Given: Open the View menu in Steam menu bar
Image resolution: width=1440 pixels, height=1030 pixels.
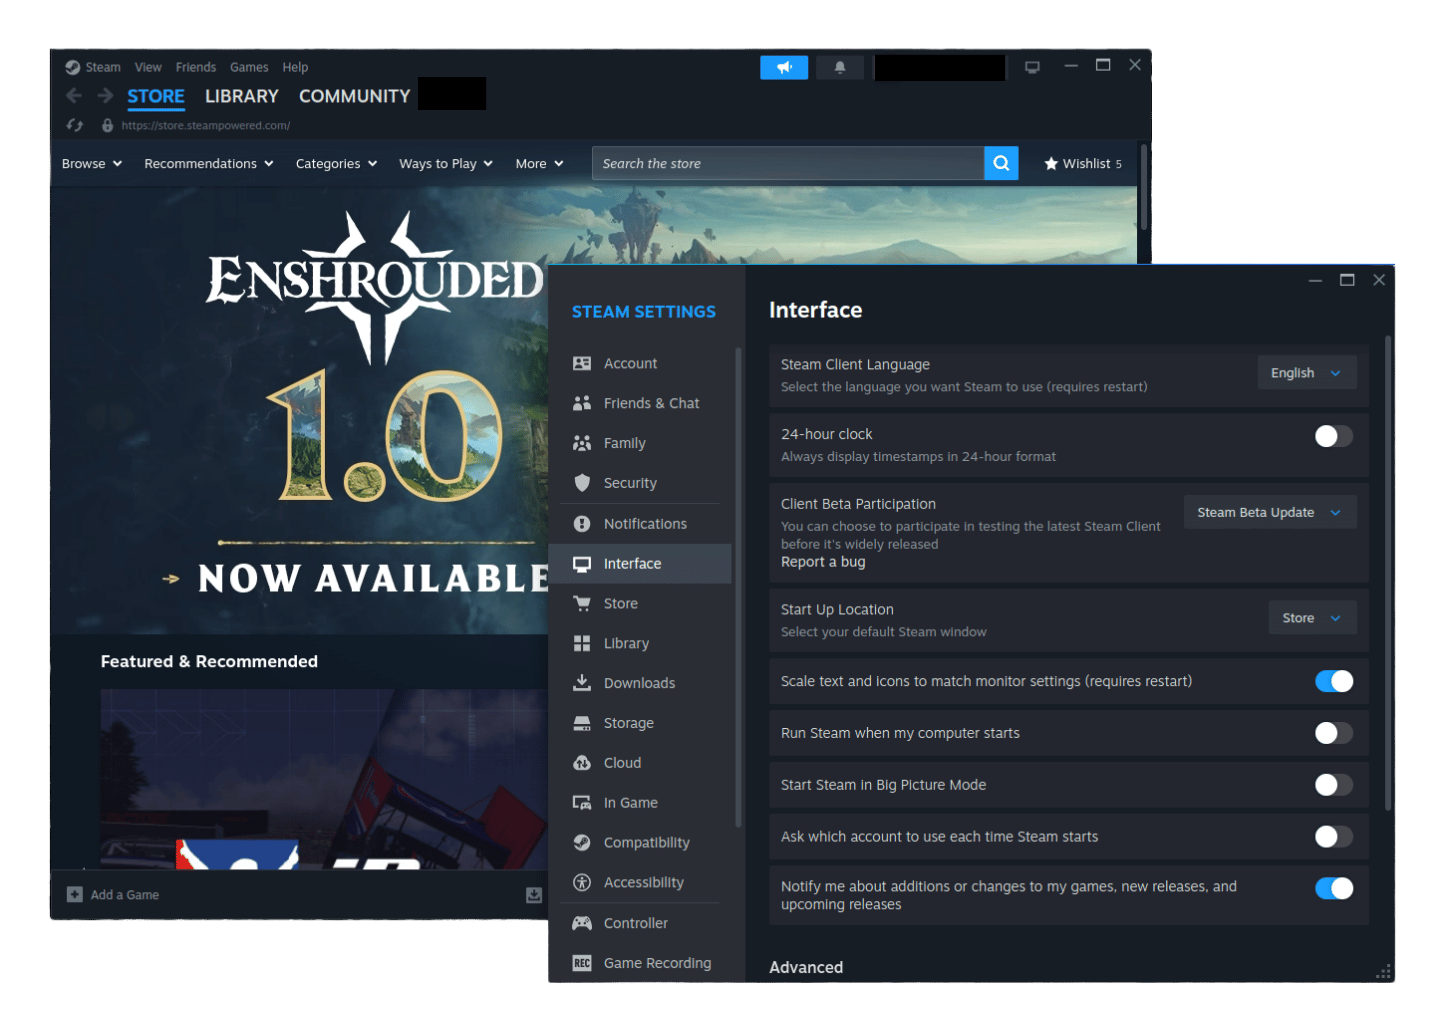Looking at the screenshot, I should point(148,67).
